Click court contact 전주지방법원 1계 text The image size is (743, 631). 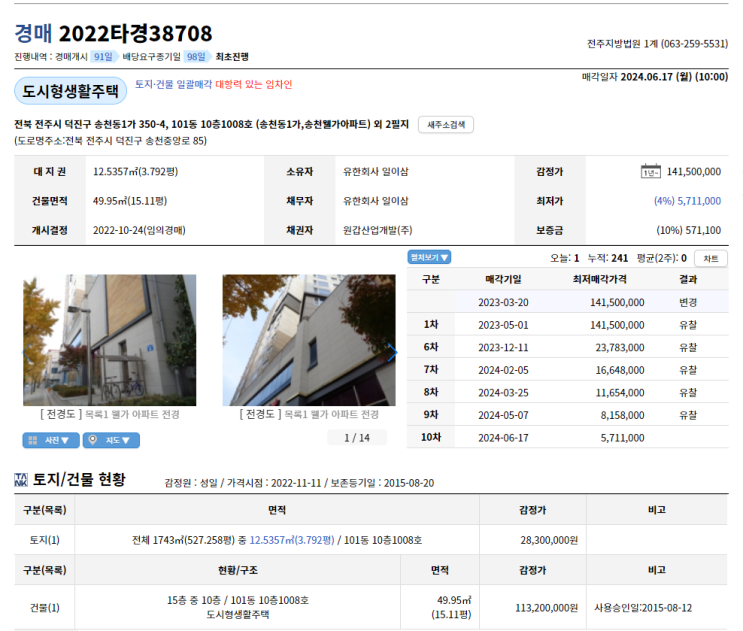click(657, 44)
